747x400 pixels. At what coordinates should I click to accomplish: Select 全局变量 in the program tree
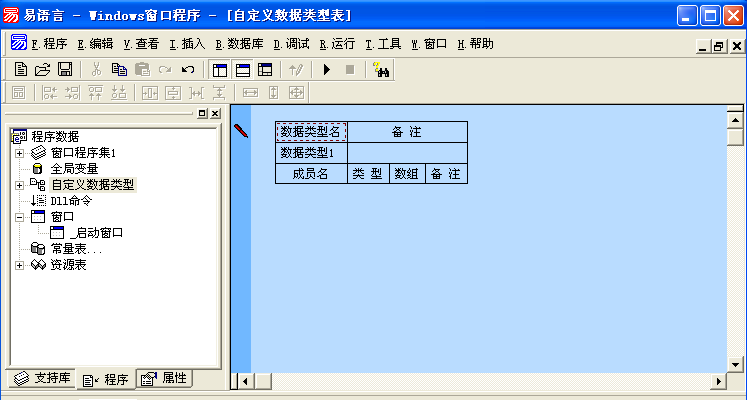74,169
